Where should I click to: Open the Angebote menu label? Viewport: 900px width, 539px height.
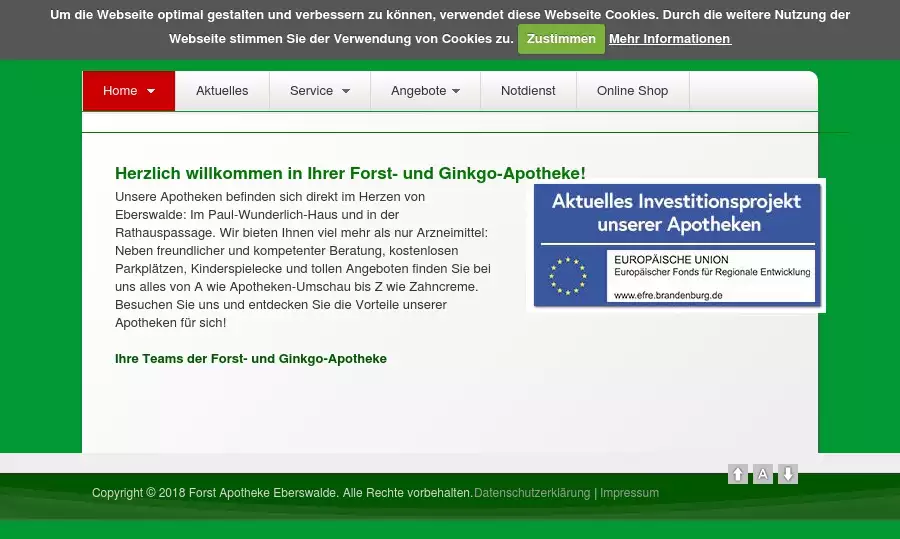(418, 91)
